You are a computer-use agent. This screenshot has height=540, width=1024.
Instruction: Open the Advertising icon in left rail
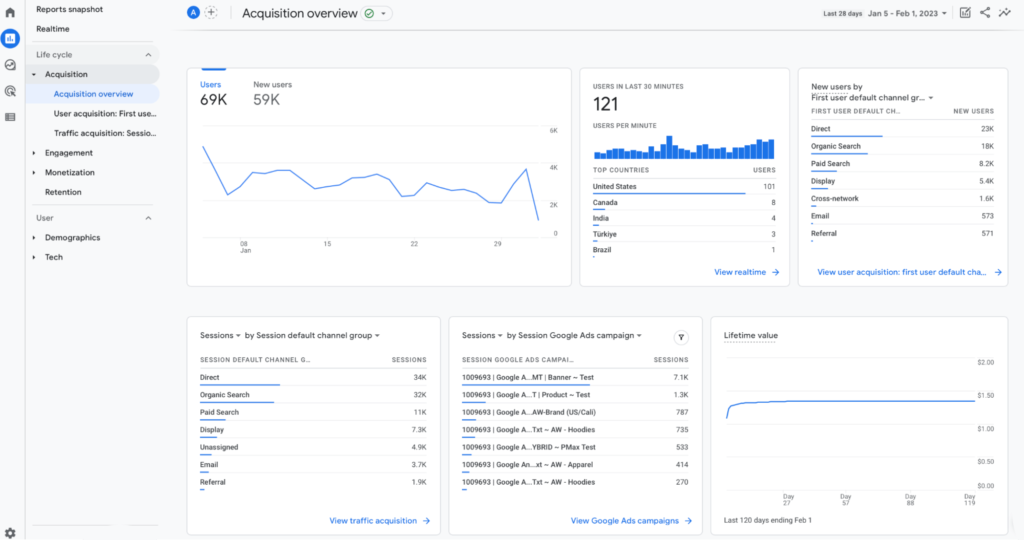point(10,91)
